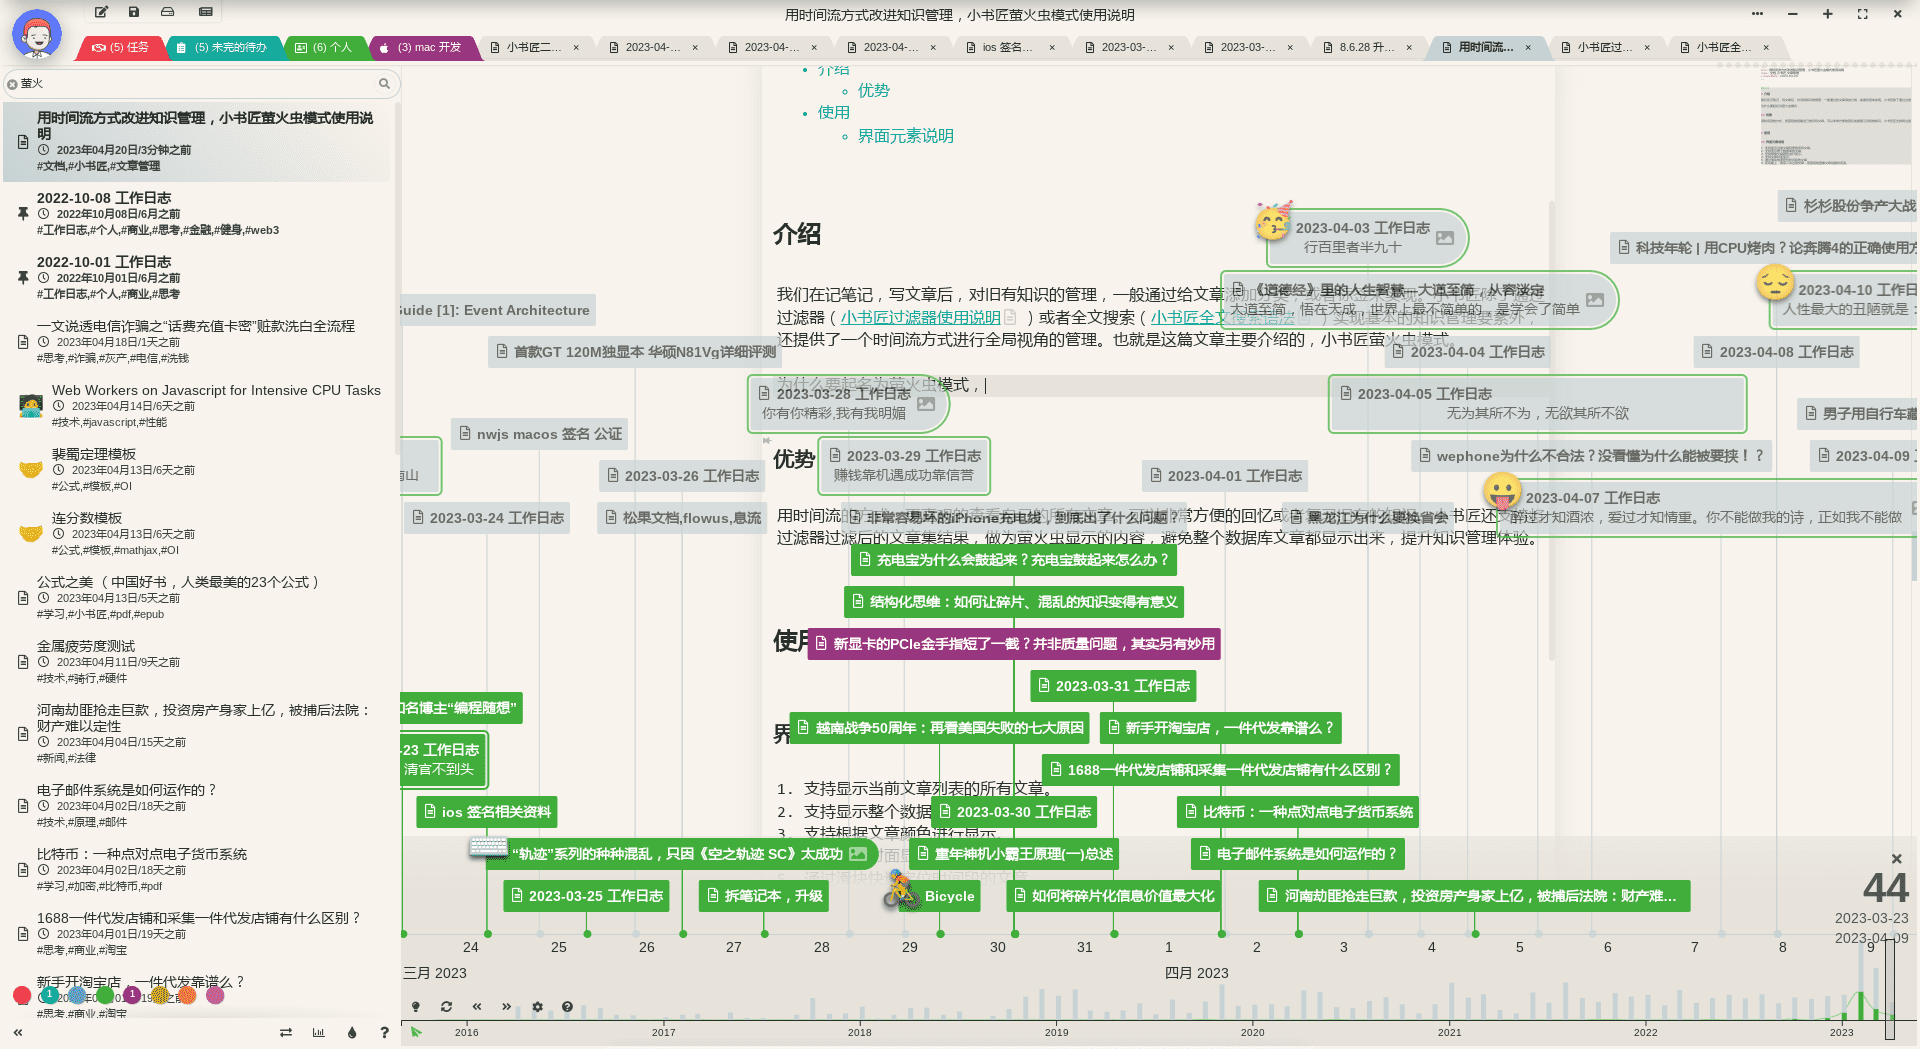Clear the search text with the x icon
1920x1049 pixels.
(x=12, y=84)
